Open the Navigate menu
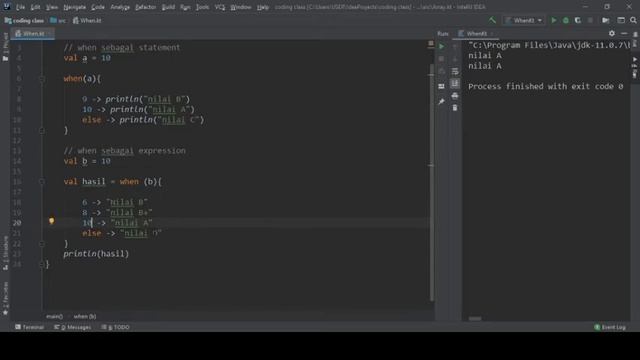The width and height of the screenshot is (640, 360). pyautogui.click(x=75, y=7)
